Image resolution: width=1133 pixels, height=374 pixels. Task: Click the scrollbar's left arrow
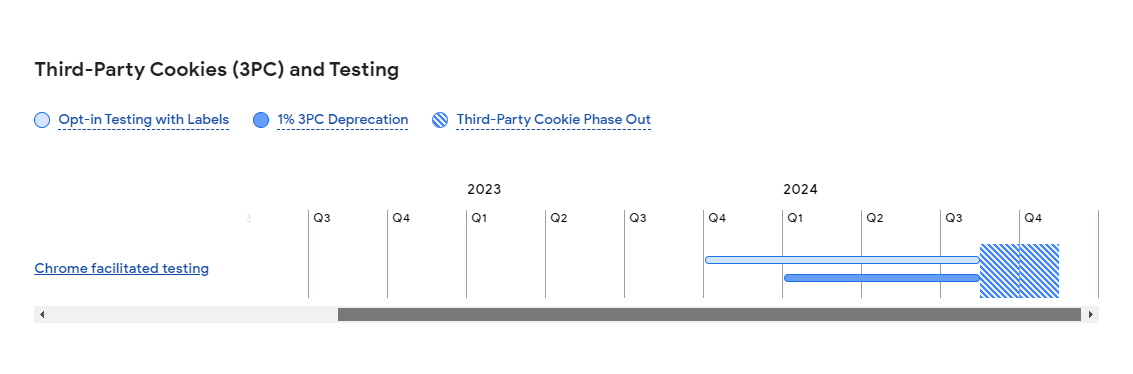42,314
